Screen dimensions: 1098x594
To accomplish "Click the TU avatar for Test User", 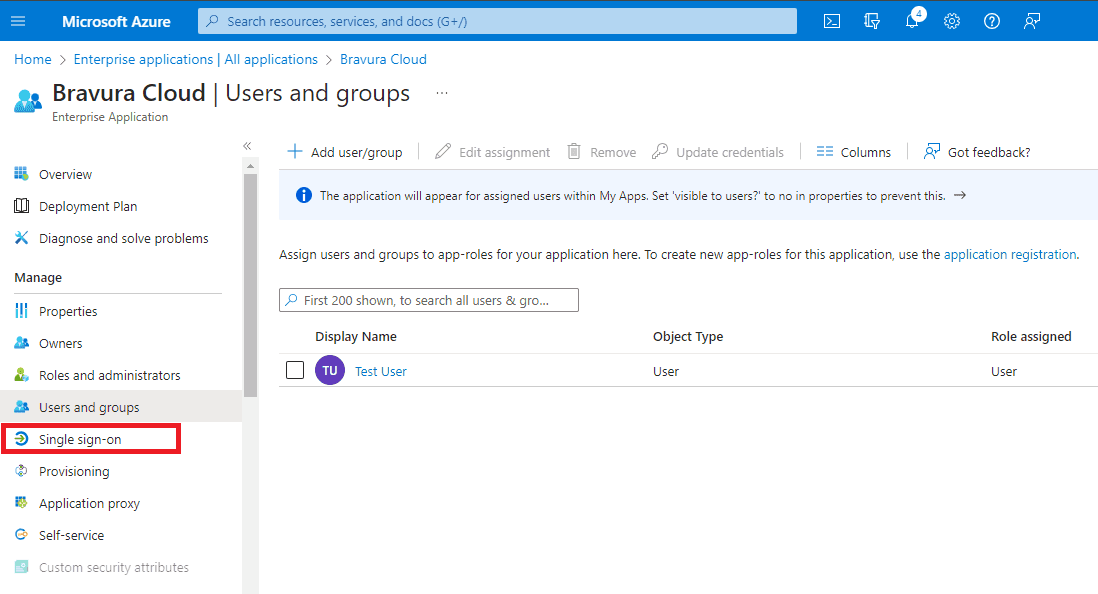I will (x=330, y=371).
